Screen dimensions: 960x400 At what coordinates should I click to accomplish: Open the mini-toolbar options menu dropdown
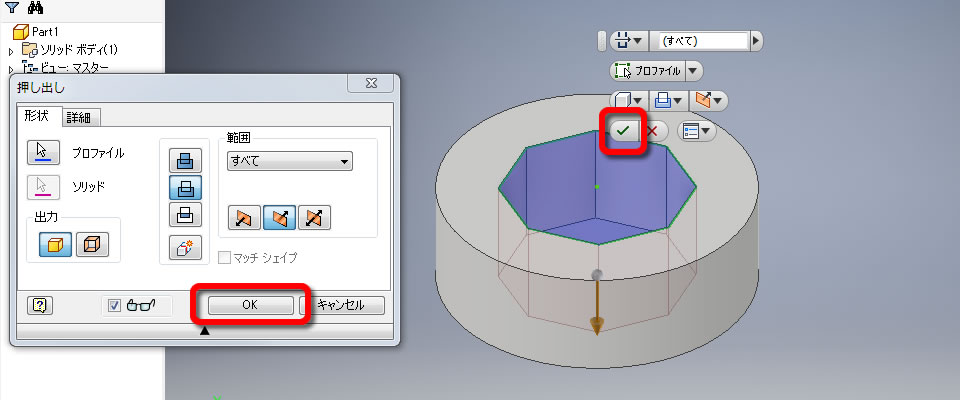pos(697,130)
